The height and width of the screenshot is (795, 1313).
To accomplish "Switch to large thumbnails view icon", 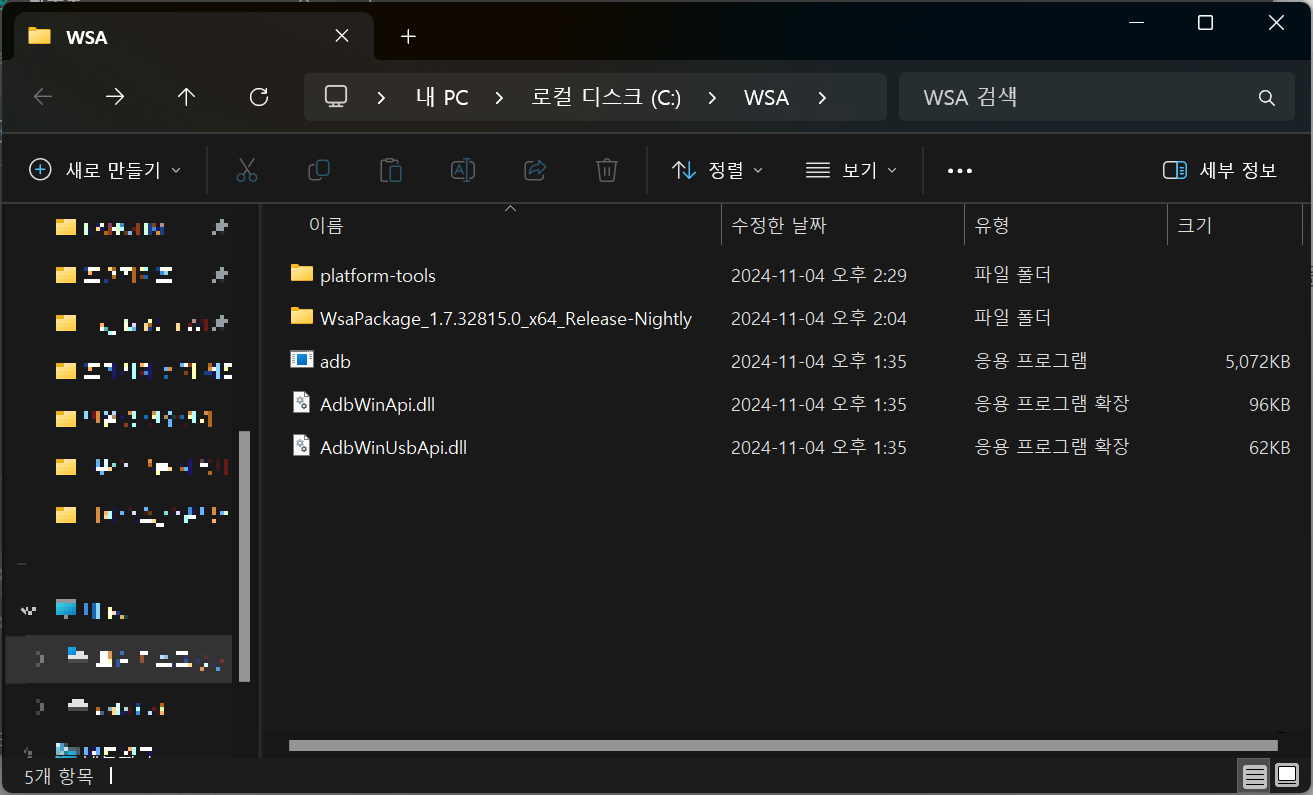I will (x=1287, y=775).
